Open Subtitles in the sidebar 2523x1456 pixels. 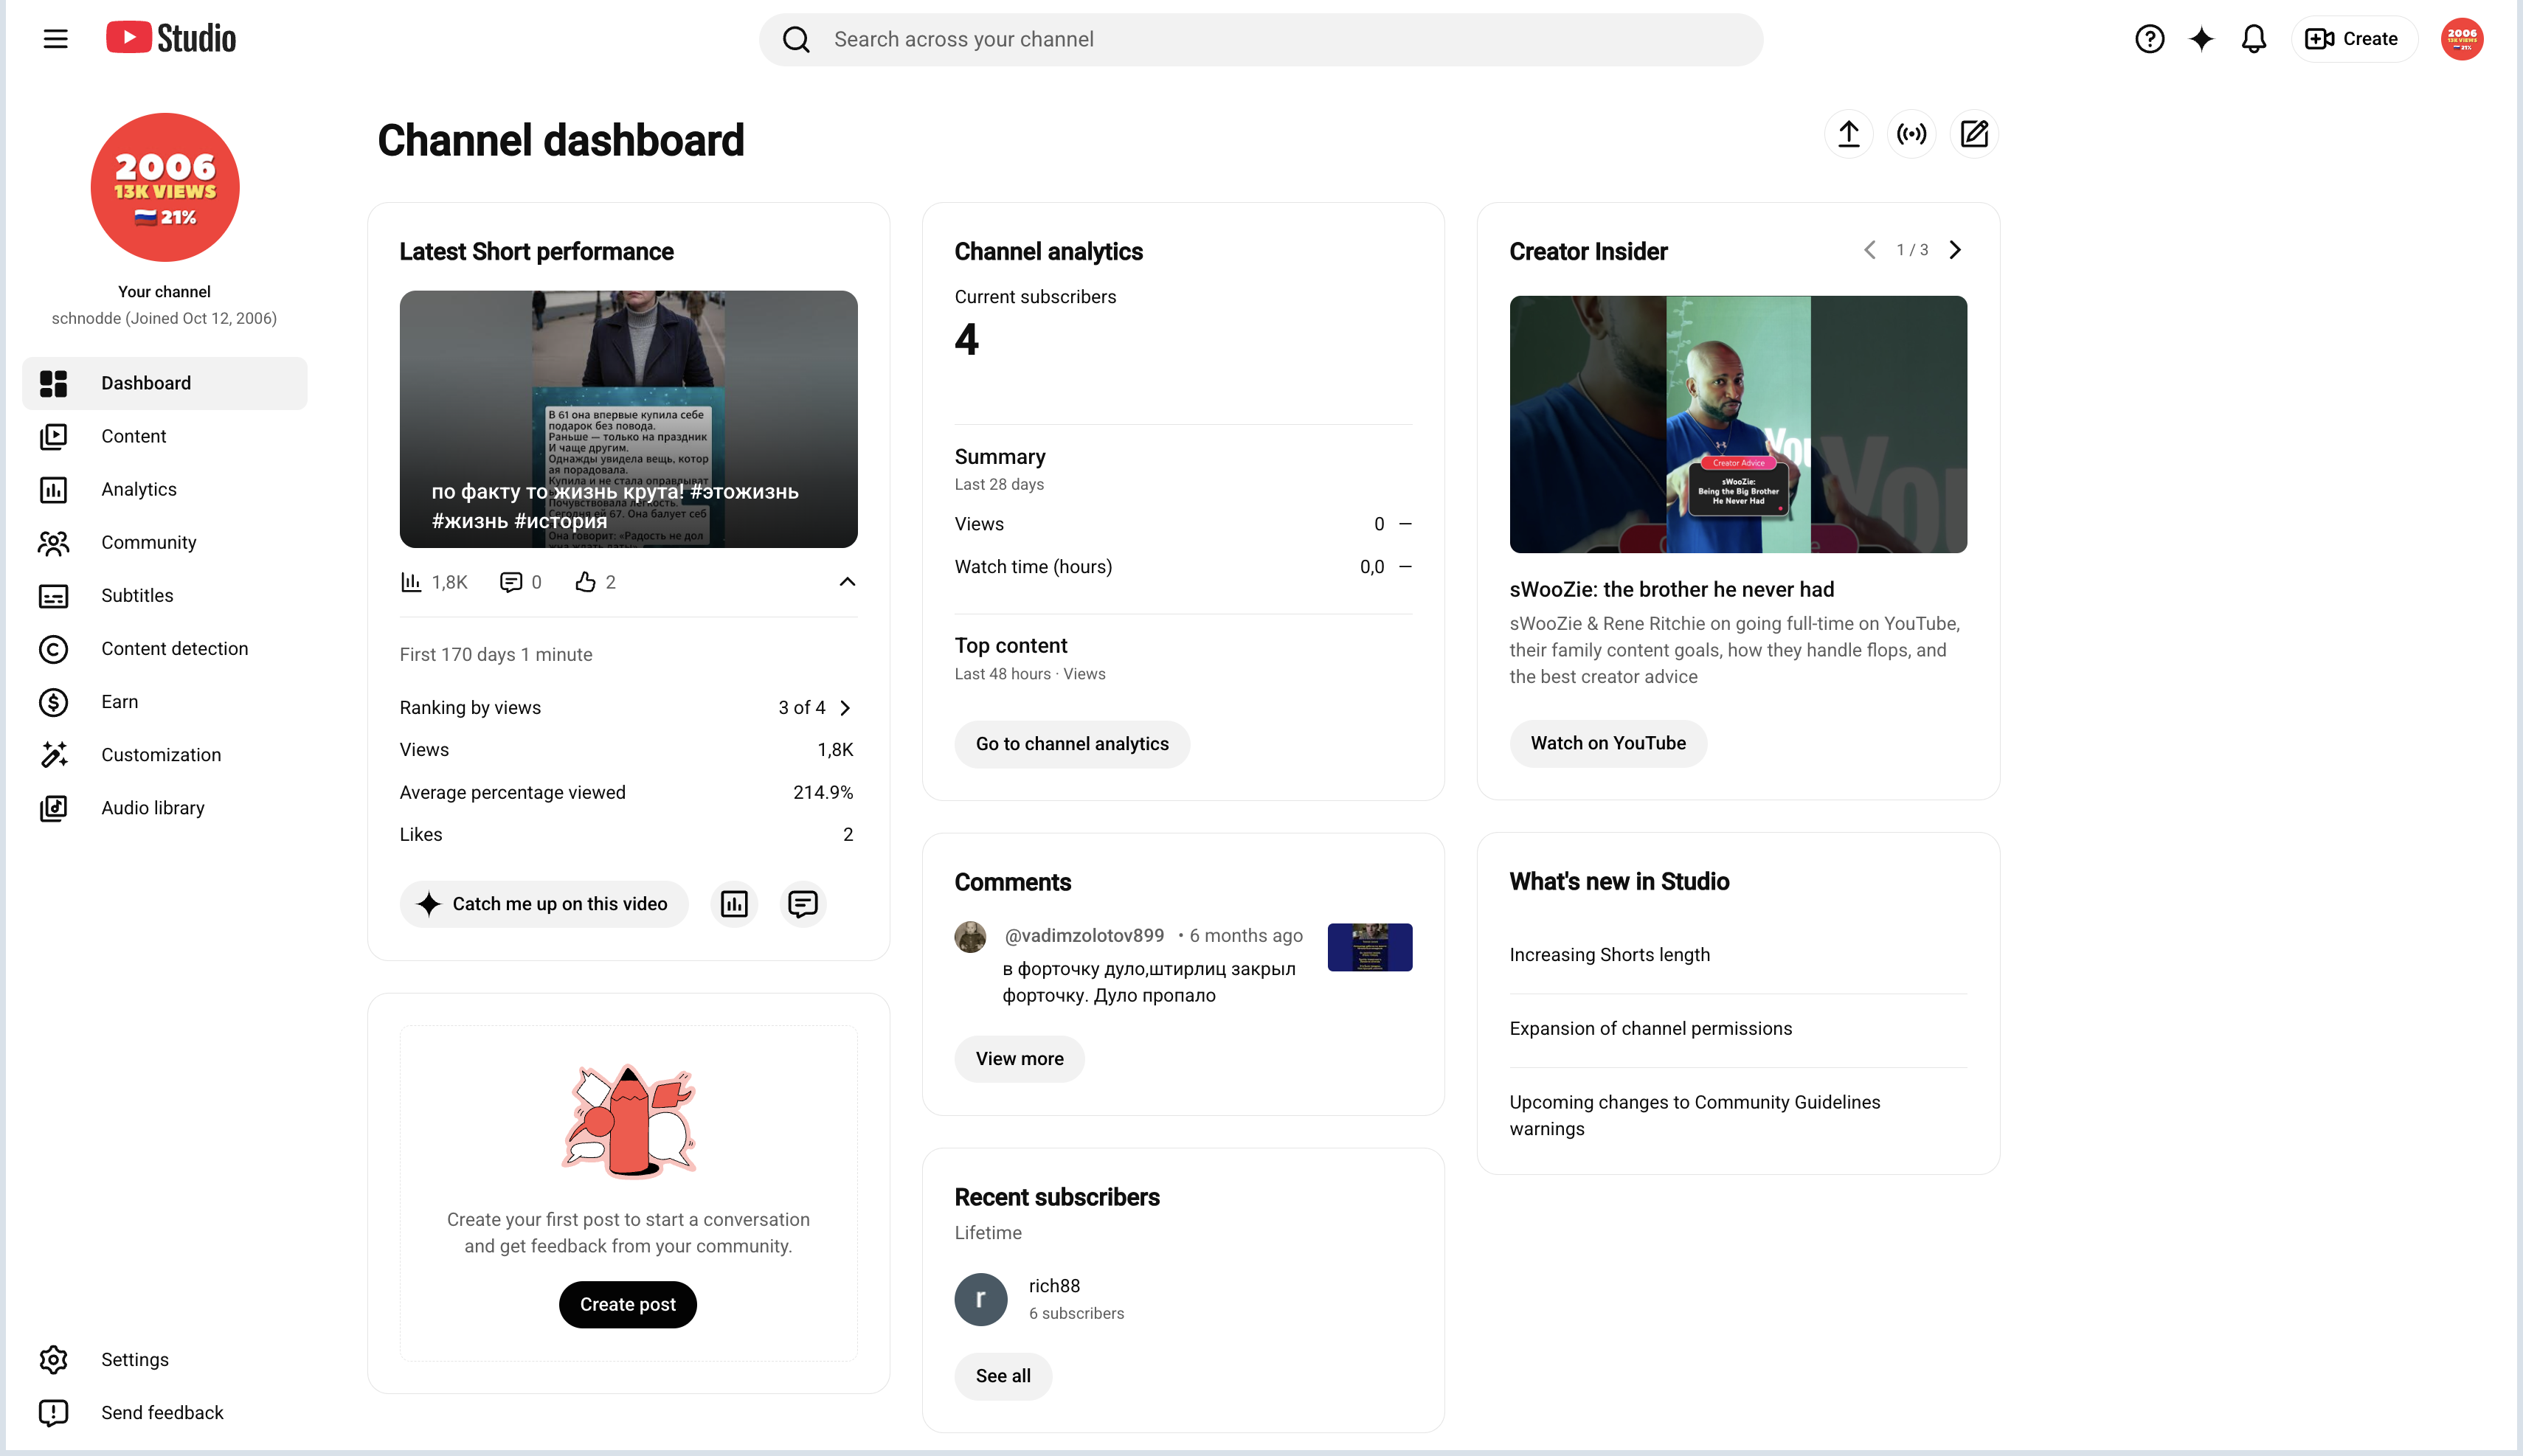pyautogui.click(x=165, y=595)
